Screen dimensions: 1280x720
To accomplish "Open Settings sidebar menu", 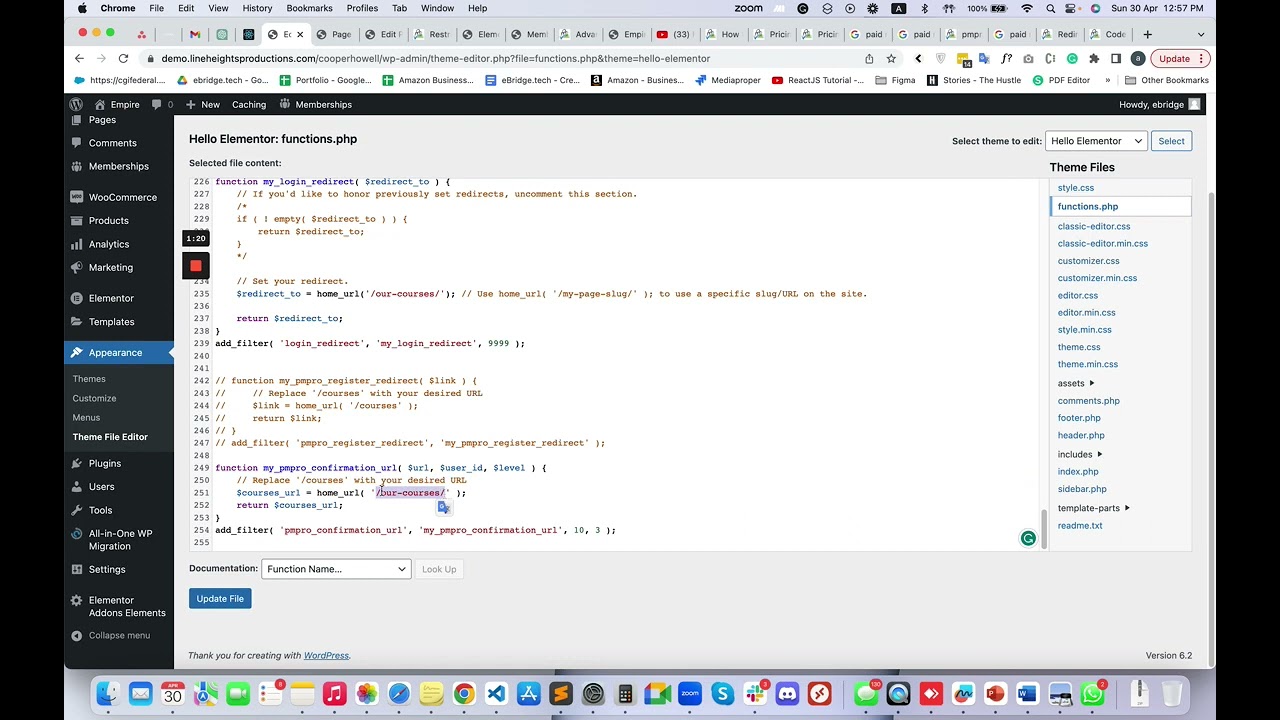I will (x=106, y=569).
